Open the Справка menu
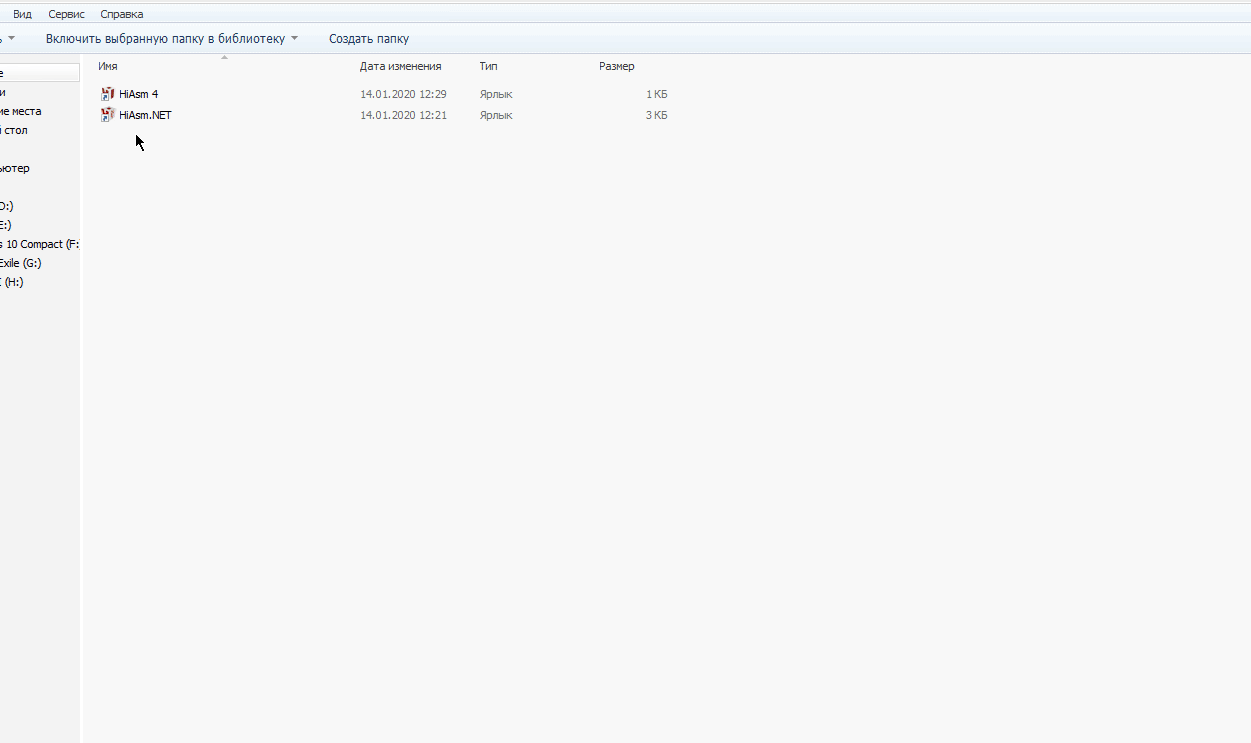 tap(122, 14)
